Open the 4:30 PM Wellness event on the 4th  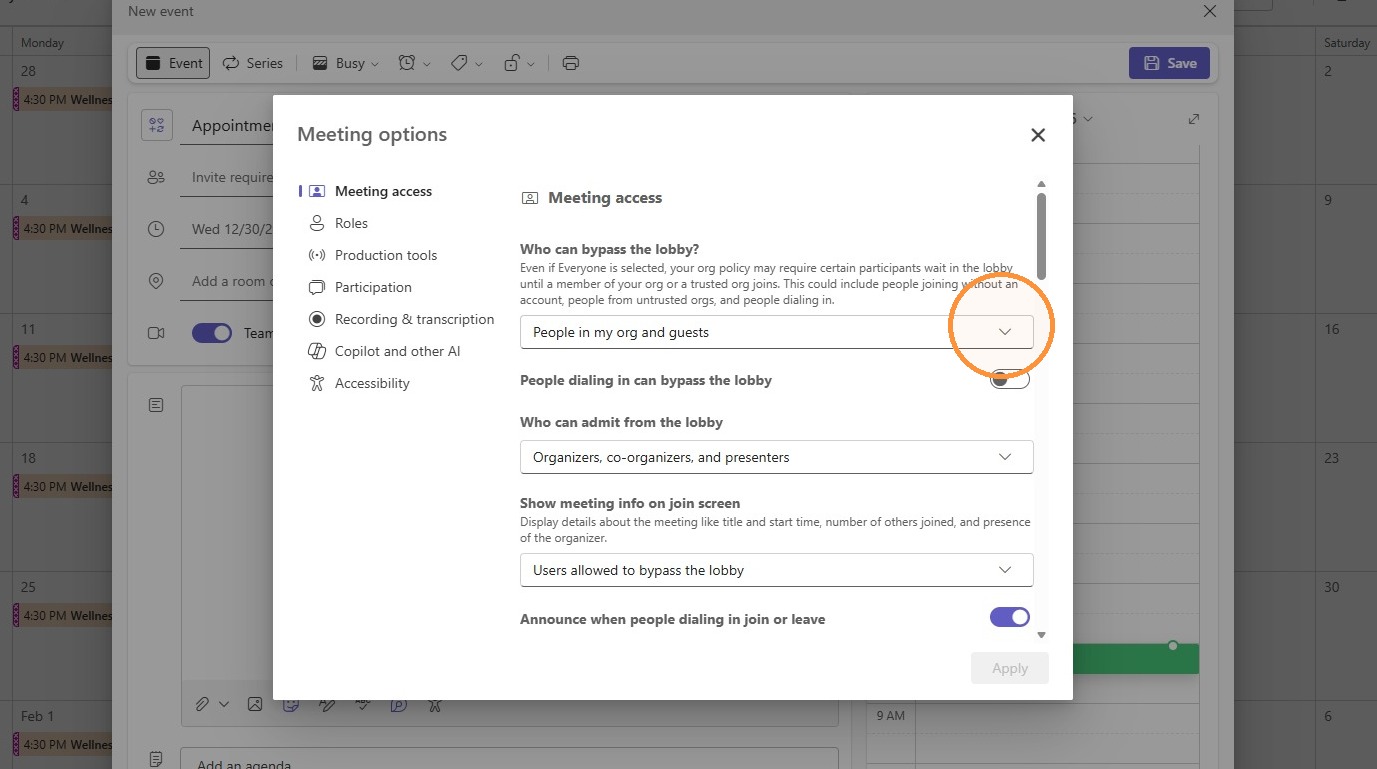[62, 229]
